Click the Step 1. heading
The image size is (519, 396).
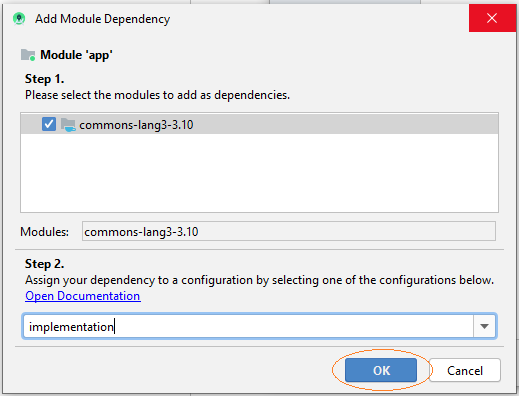pyautogui.click(x=44, y=79)
